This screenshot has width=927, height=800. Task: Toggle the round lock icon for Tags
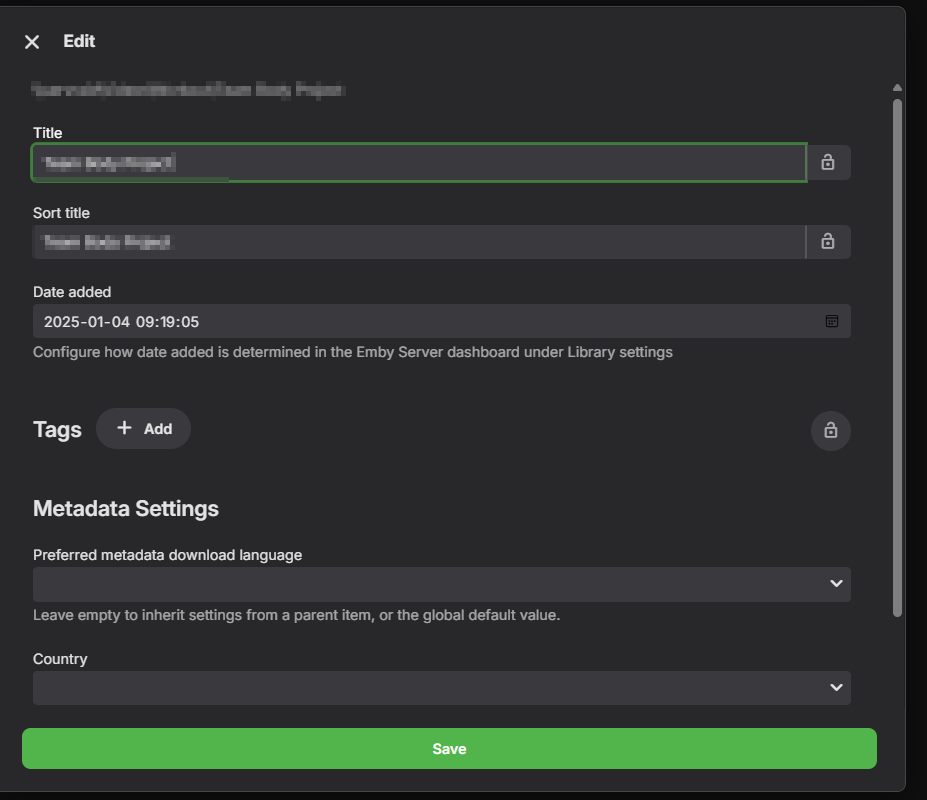pyautogui.click(x=830, y=430)
